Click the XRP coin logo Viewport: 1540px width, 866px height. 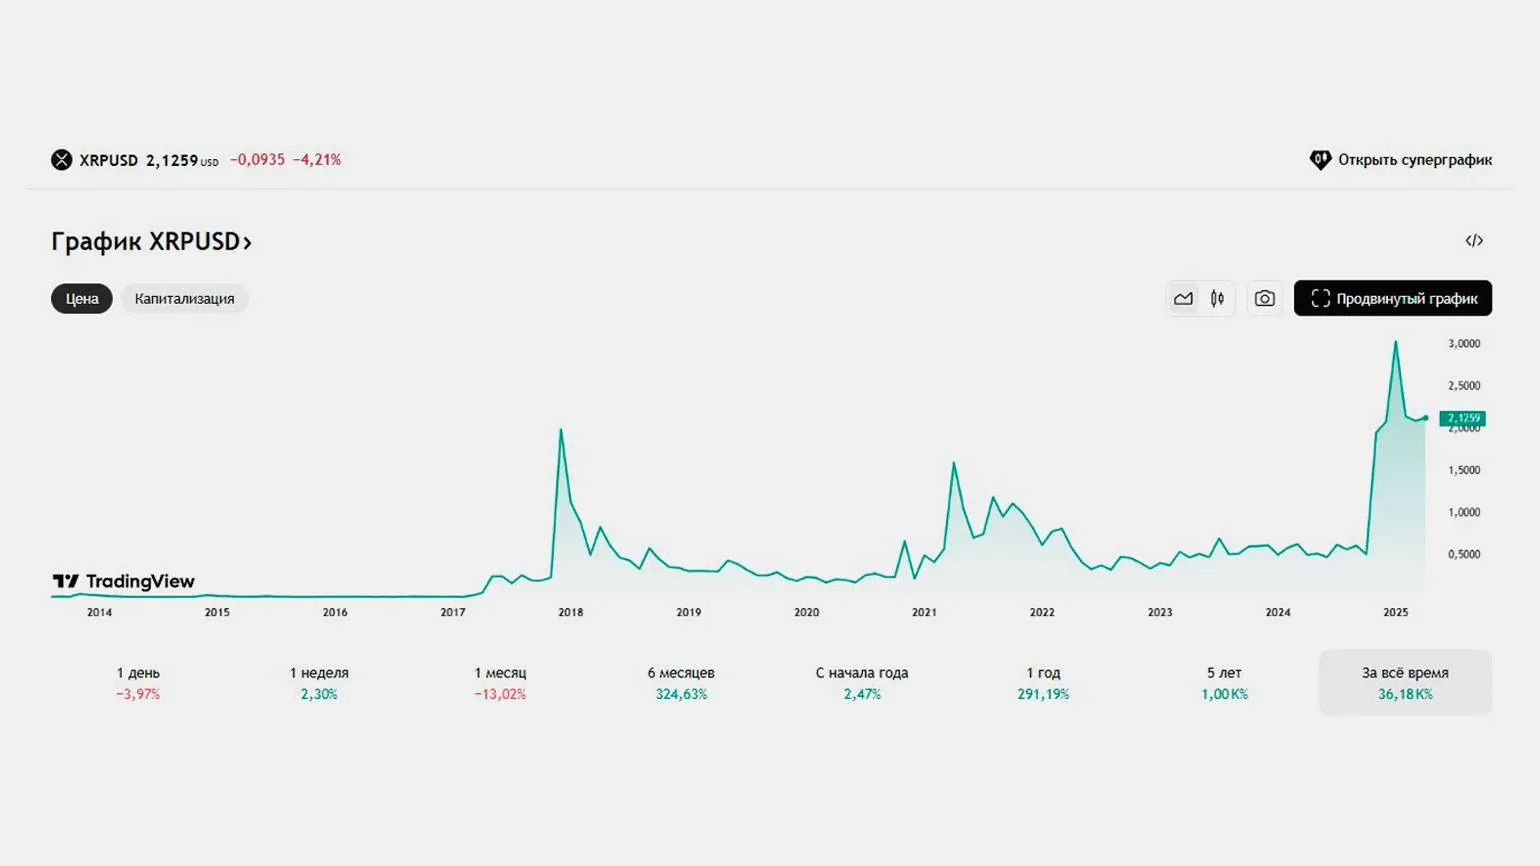[x=62, y=160]
